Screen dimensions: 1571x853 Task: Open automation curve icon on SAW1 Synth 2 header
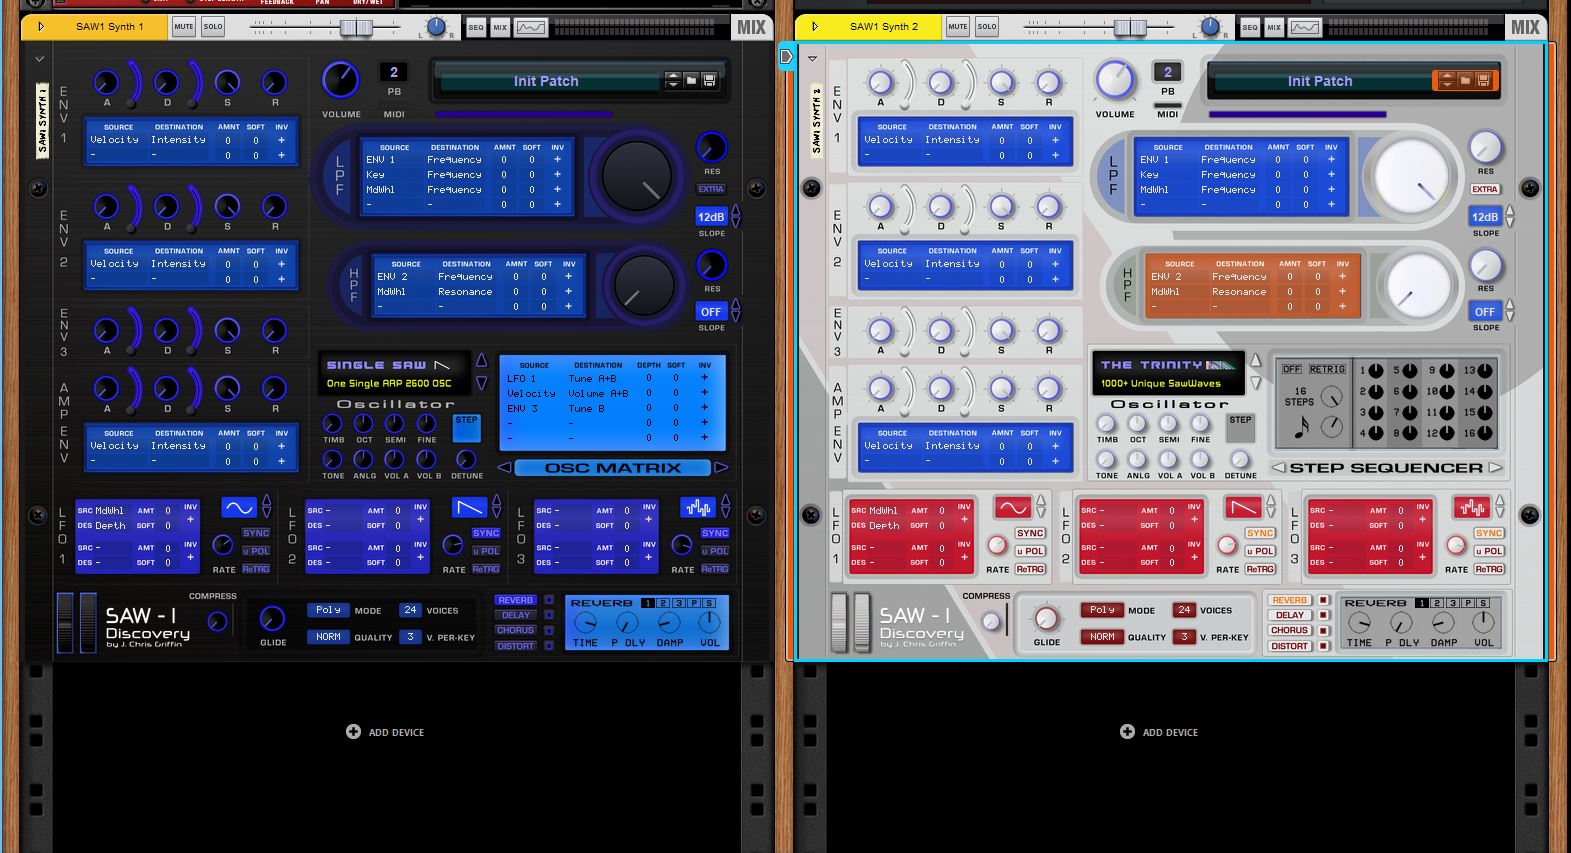1305,27
